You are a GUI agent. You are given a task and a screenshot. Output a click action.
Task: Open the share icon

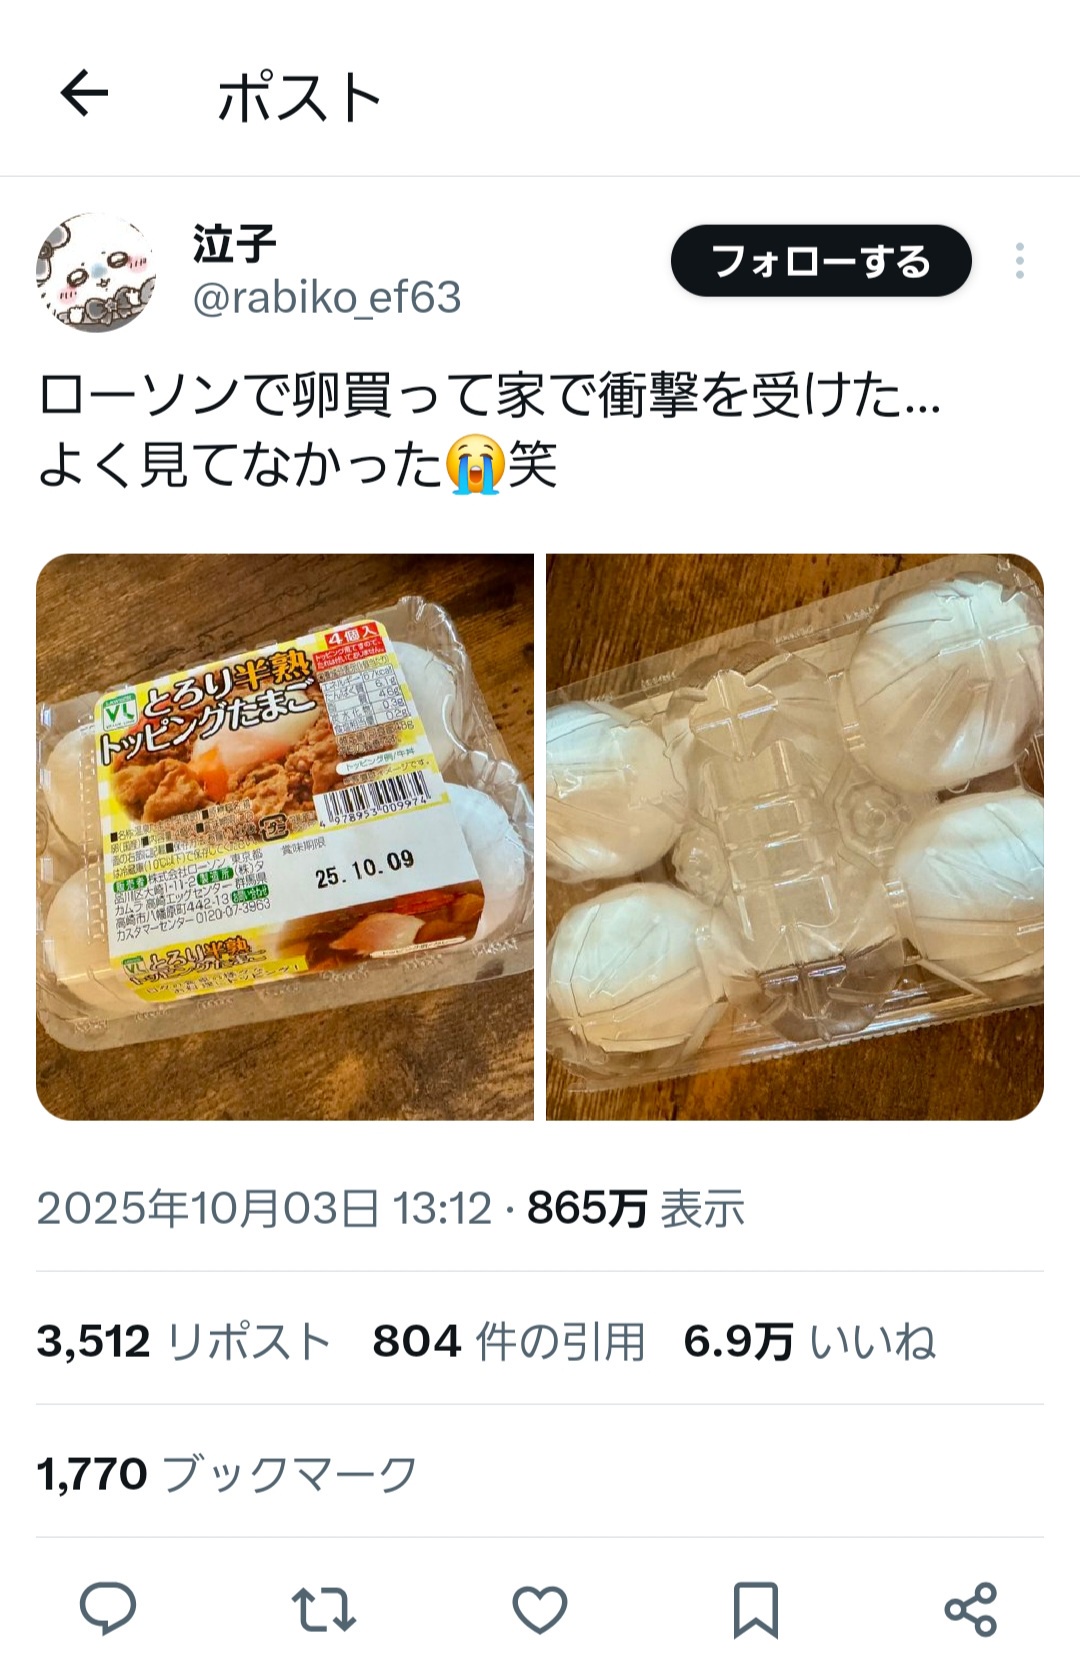pos(971,1609)
